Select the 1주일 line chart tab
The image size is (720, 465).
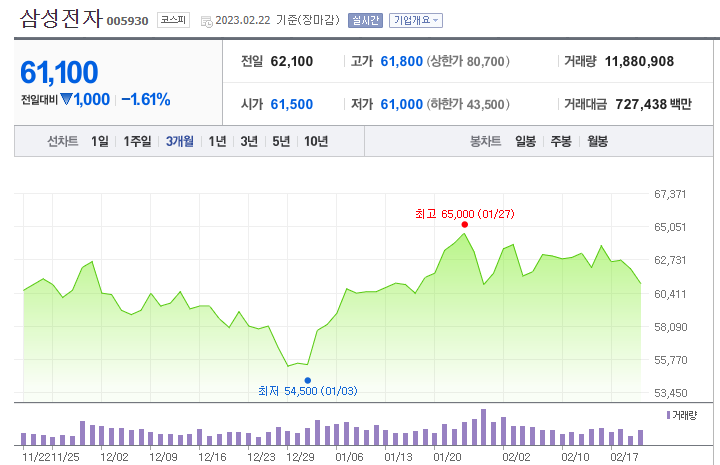point(137,141)
